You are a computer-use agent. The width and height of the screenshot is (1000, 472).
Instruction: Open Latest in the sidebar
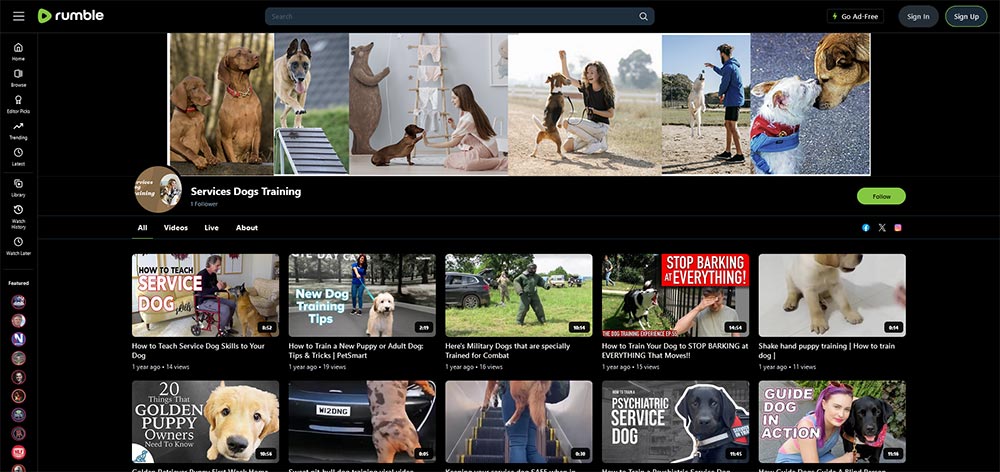click(x=18, y=157)
